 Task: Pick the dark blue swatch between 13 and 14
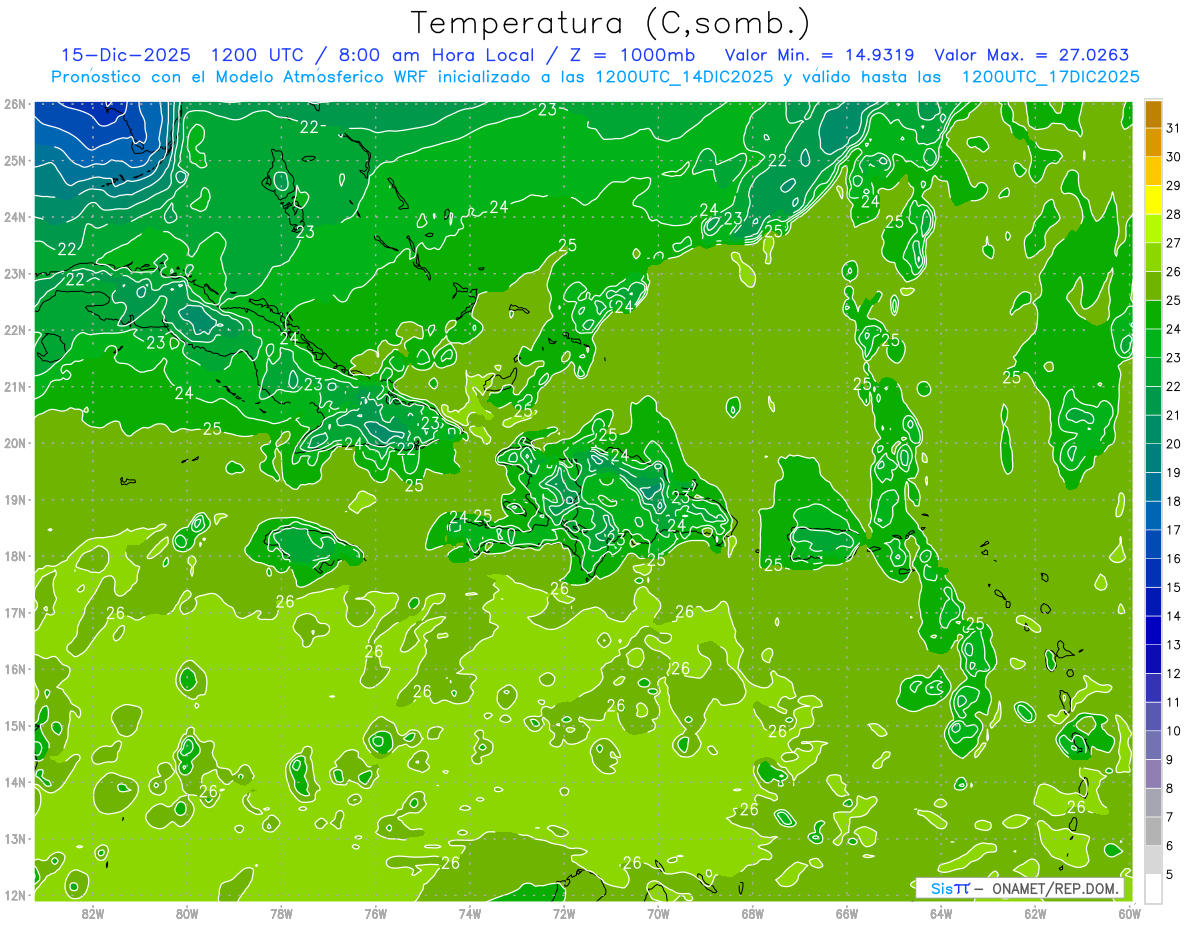click(x=1153, y=631)
